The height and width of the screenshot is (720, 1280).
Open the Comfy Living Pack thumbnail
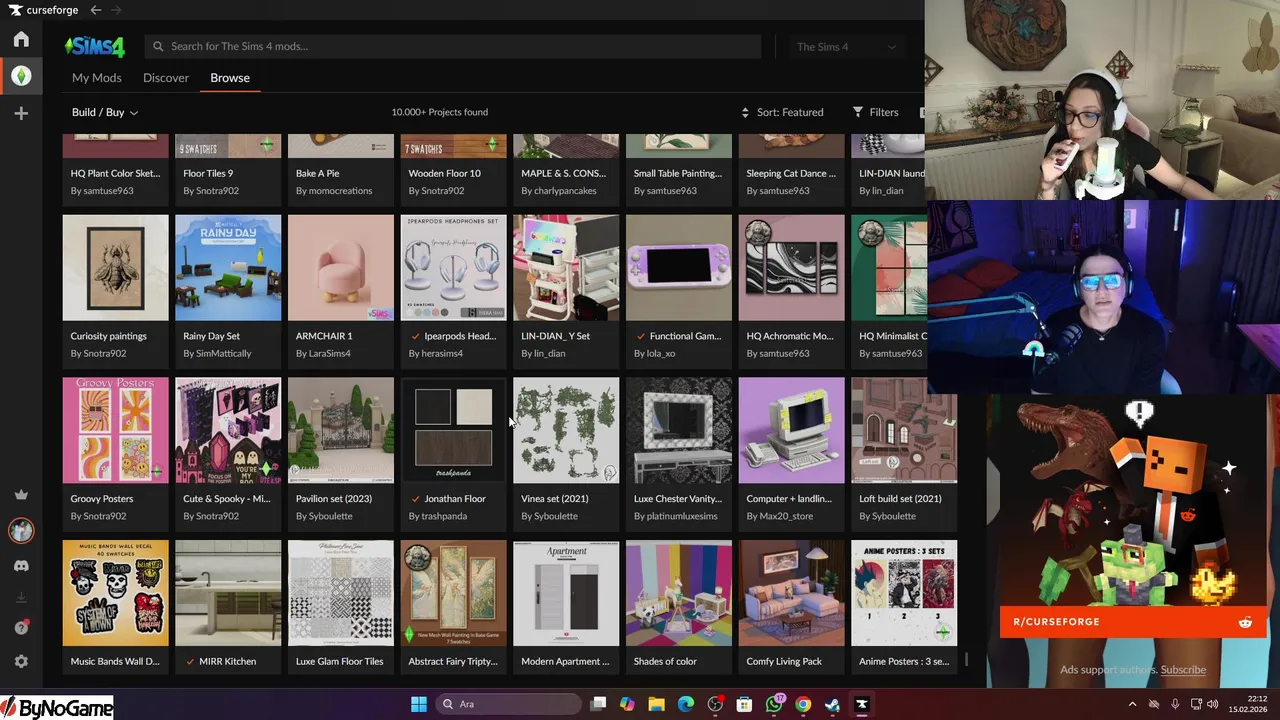tap(791, 593)
